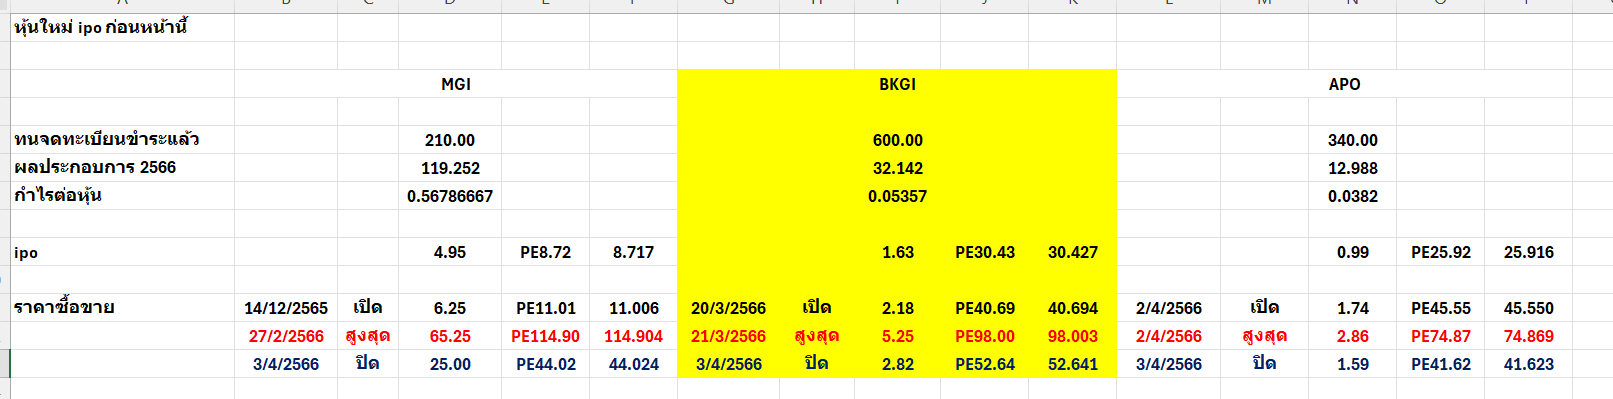Click the BKGI closing price 2.82
Viewport: 1613px width, 399px height.
pos(897,364)
